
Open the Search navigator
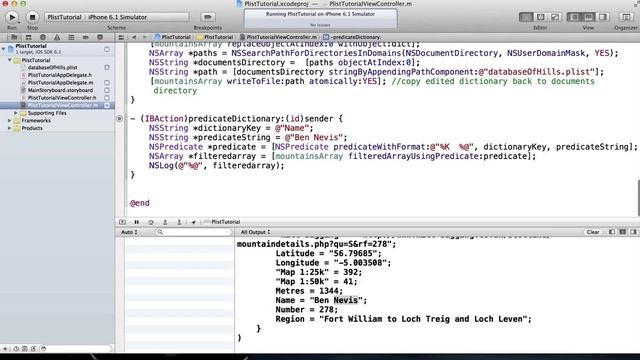(x=42, y=37)
